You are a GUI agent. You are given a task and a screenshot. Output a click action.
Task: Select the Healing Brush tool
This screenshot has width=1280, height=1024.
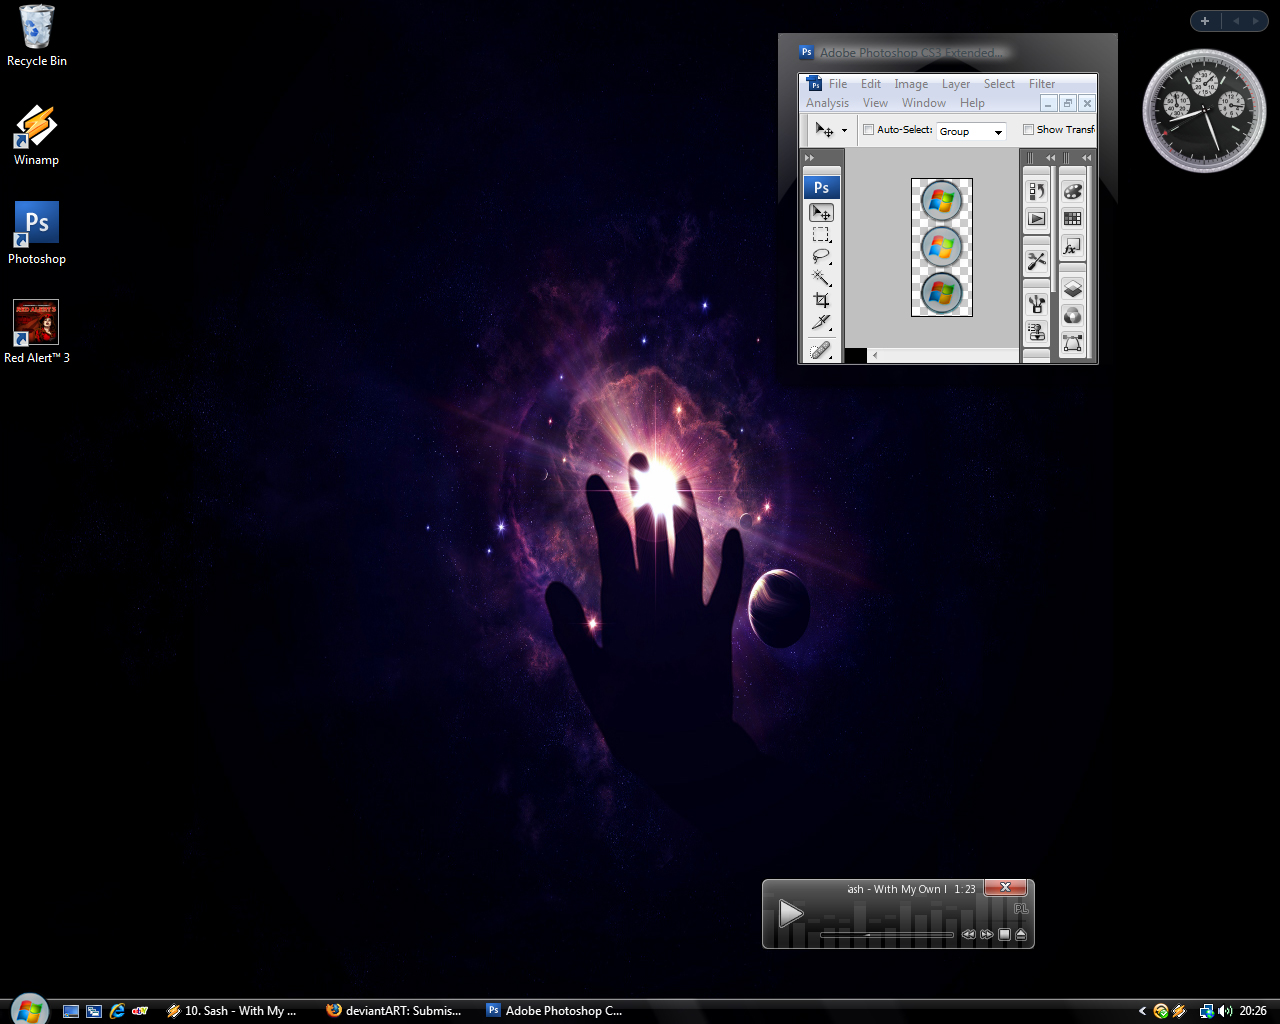pos(821,350)
